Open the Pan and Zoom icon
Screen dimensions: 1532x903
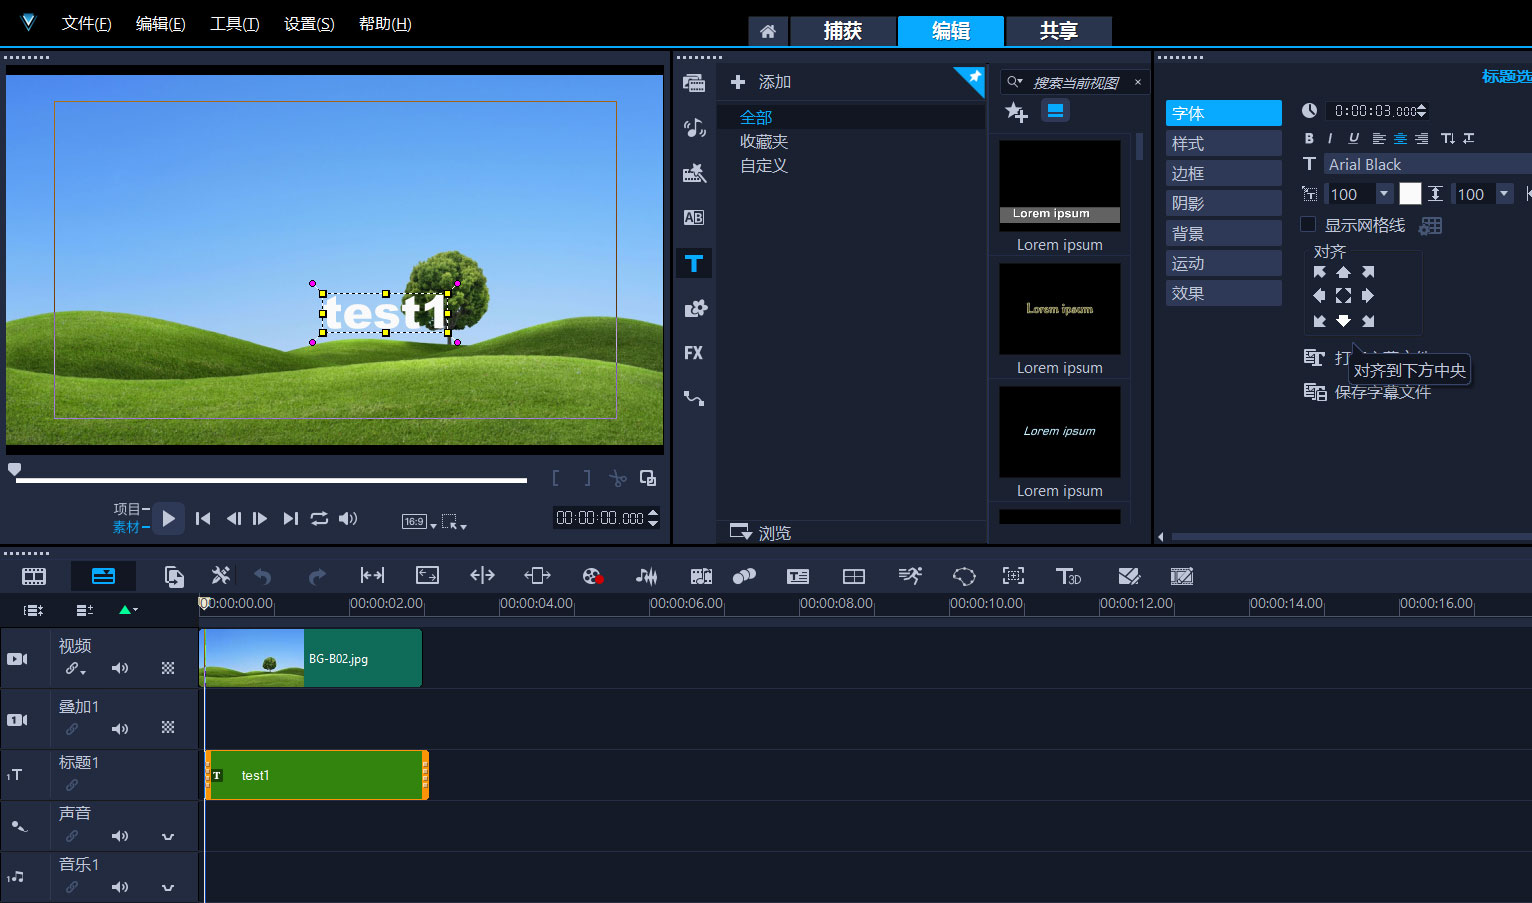click(1013, 576)
